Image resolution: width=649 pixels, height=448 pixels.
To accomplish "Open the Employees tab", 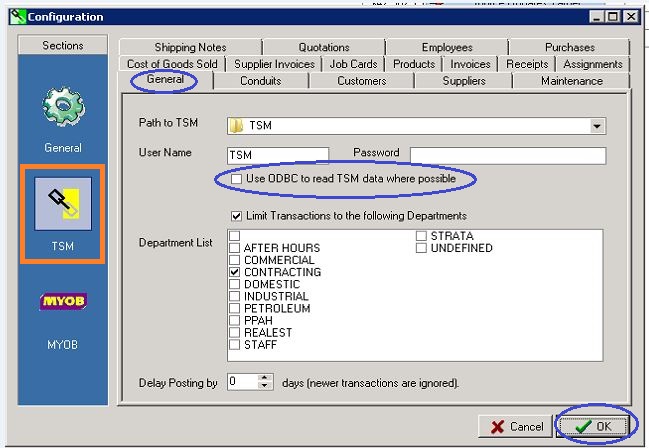I will coord(447,48).
